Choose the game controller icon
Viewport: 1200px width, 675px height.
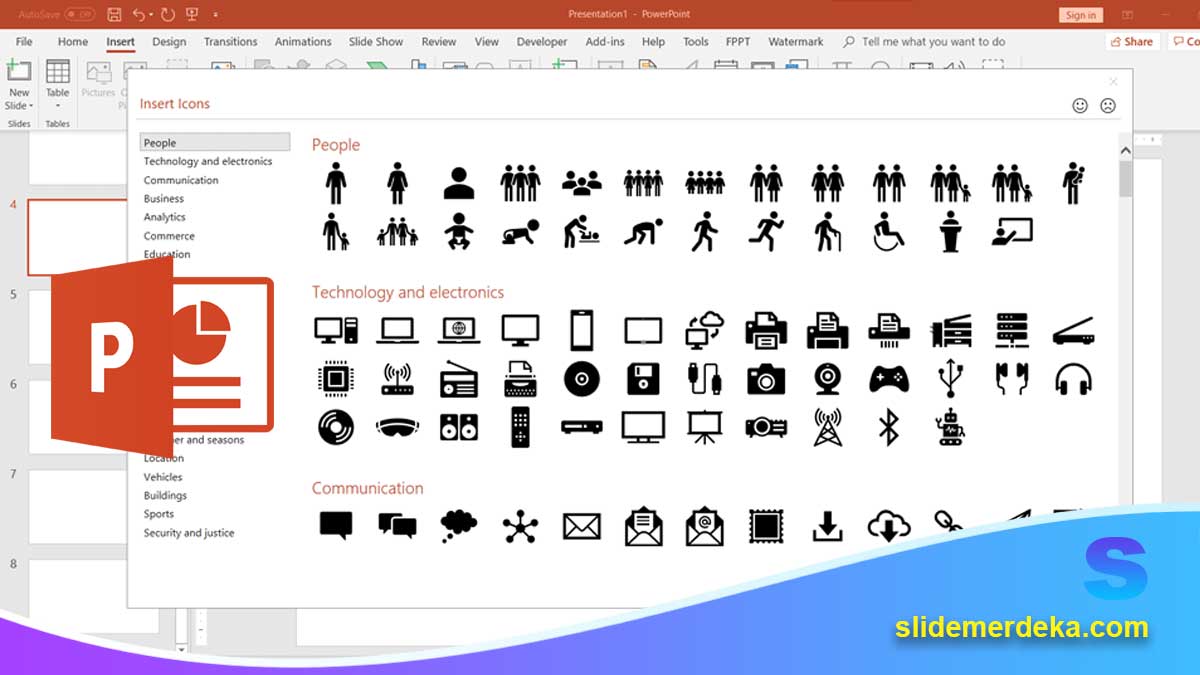888,379
